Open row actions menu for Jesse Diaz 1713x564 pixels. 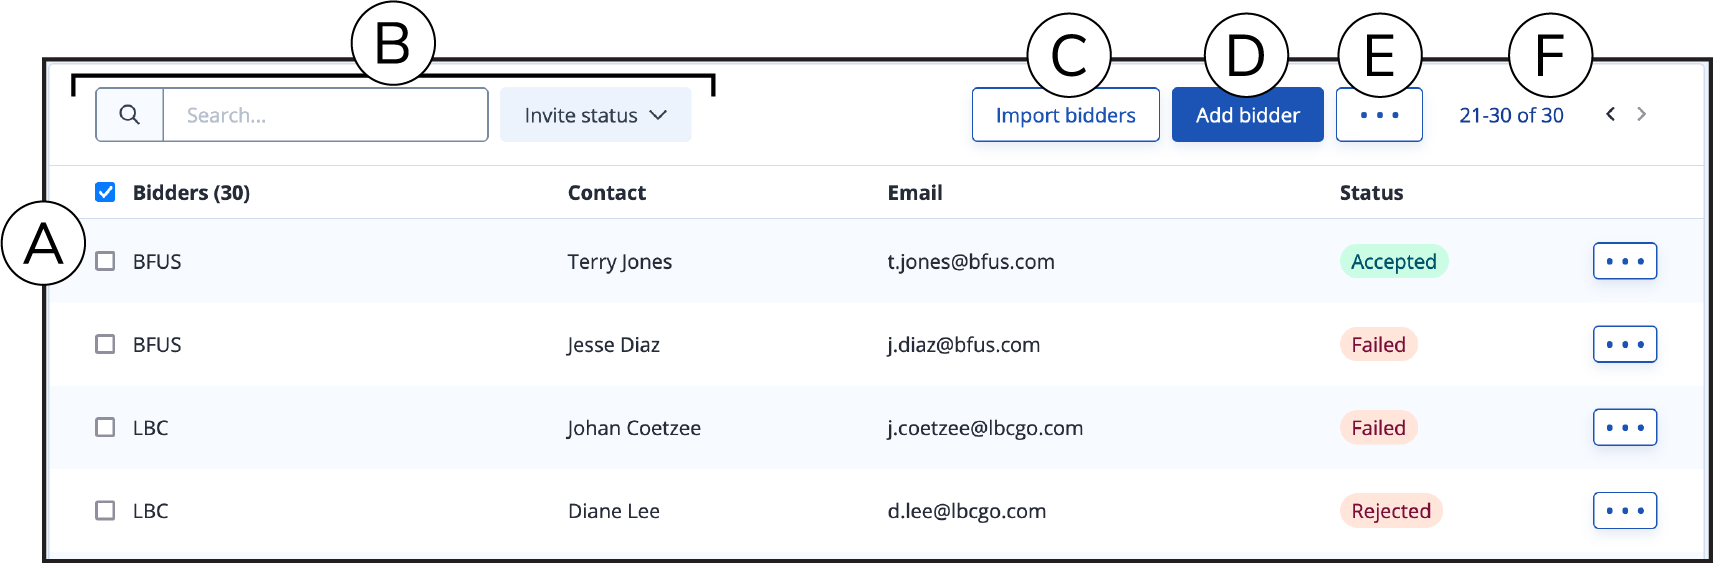point(1625,344)
